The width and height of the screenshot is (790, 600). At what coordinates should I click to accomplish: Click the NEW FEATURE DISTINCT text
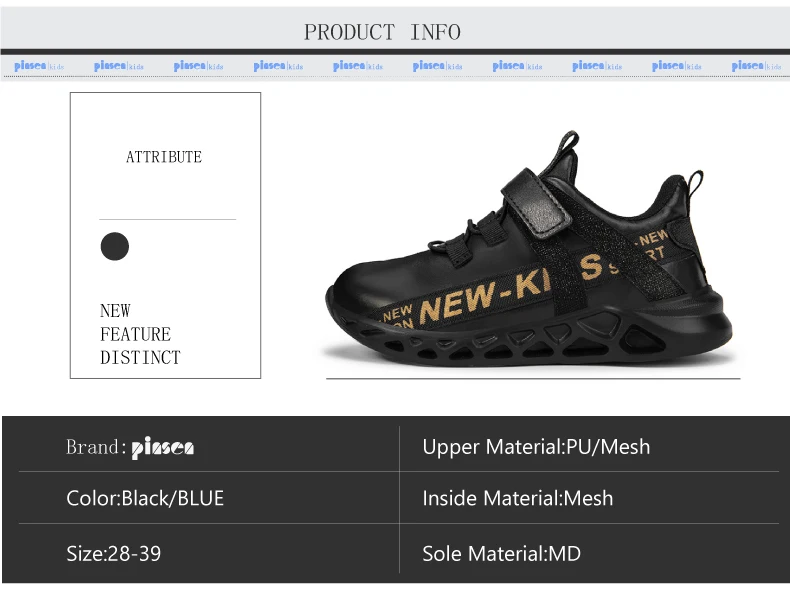(x=140, y=334)
